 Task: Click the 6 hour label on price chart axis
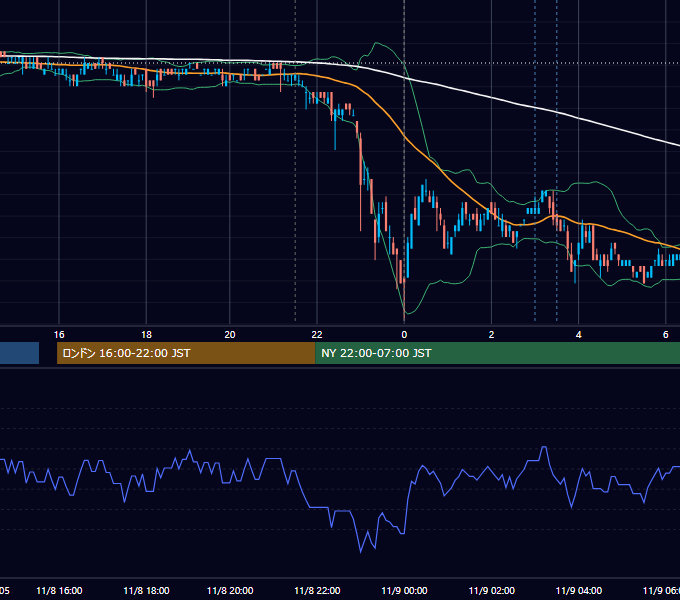[x=666, y=335]
